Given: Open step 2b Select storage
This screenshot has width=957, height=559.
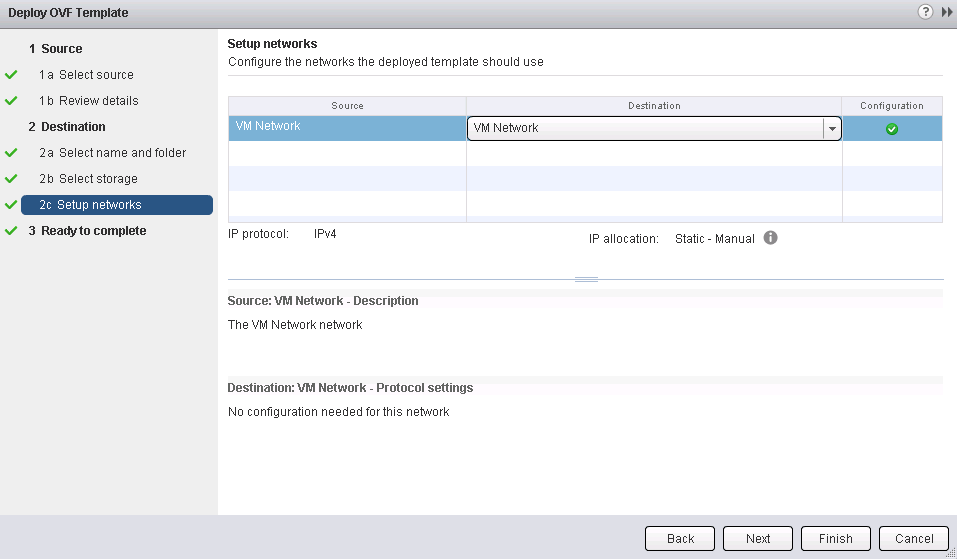Looking at the screenshot, I should click(98, 179).
